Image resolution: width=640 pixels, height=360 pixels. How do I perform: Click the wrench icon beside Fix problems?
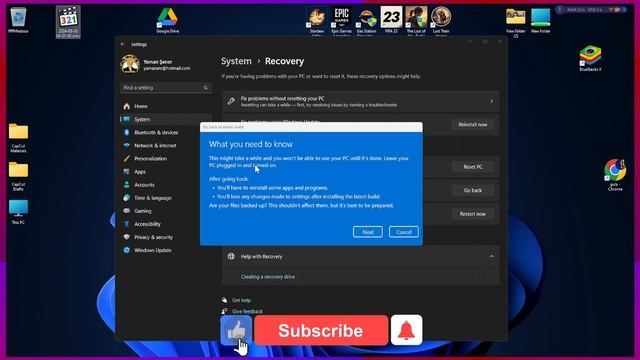pos(231,101)
